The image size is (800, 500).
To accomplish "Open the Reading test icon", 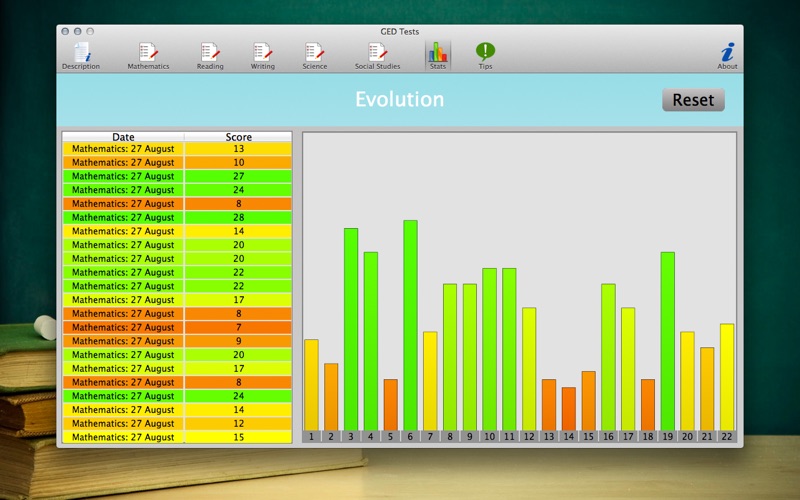I will tap(210, 56).
